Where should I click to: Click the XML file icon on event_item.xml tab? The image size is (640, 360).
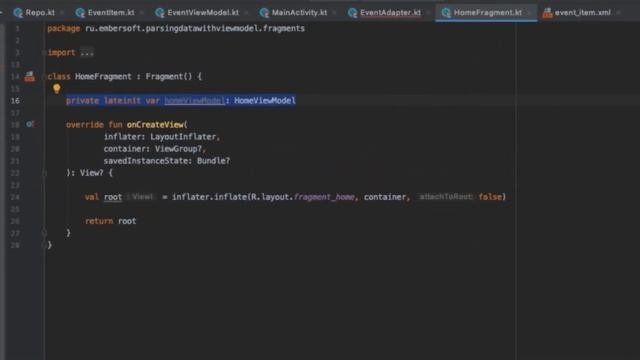coord(547,13)
